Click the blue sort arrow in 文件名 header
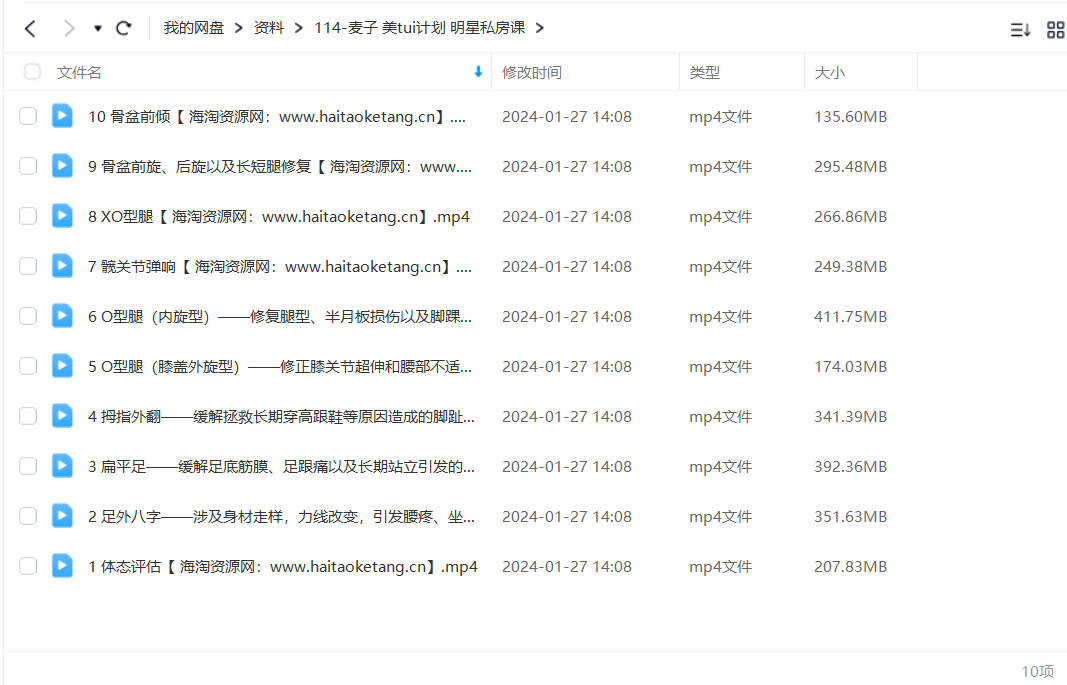 [478, 71]
